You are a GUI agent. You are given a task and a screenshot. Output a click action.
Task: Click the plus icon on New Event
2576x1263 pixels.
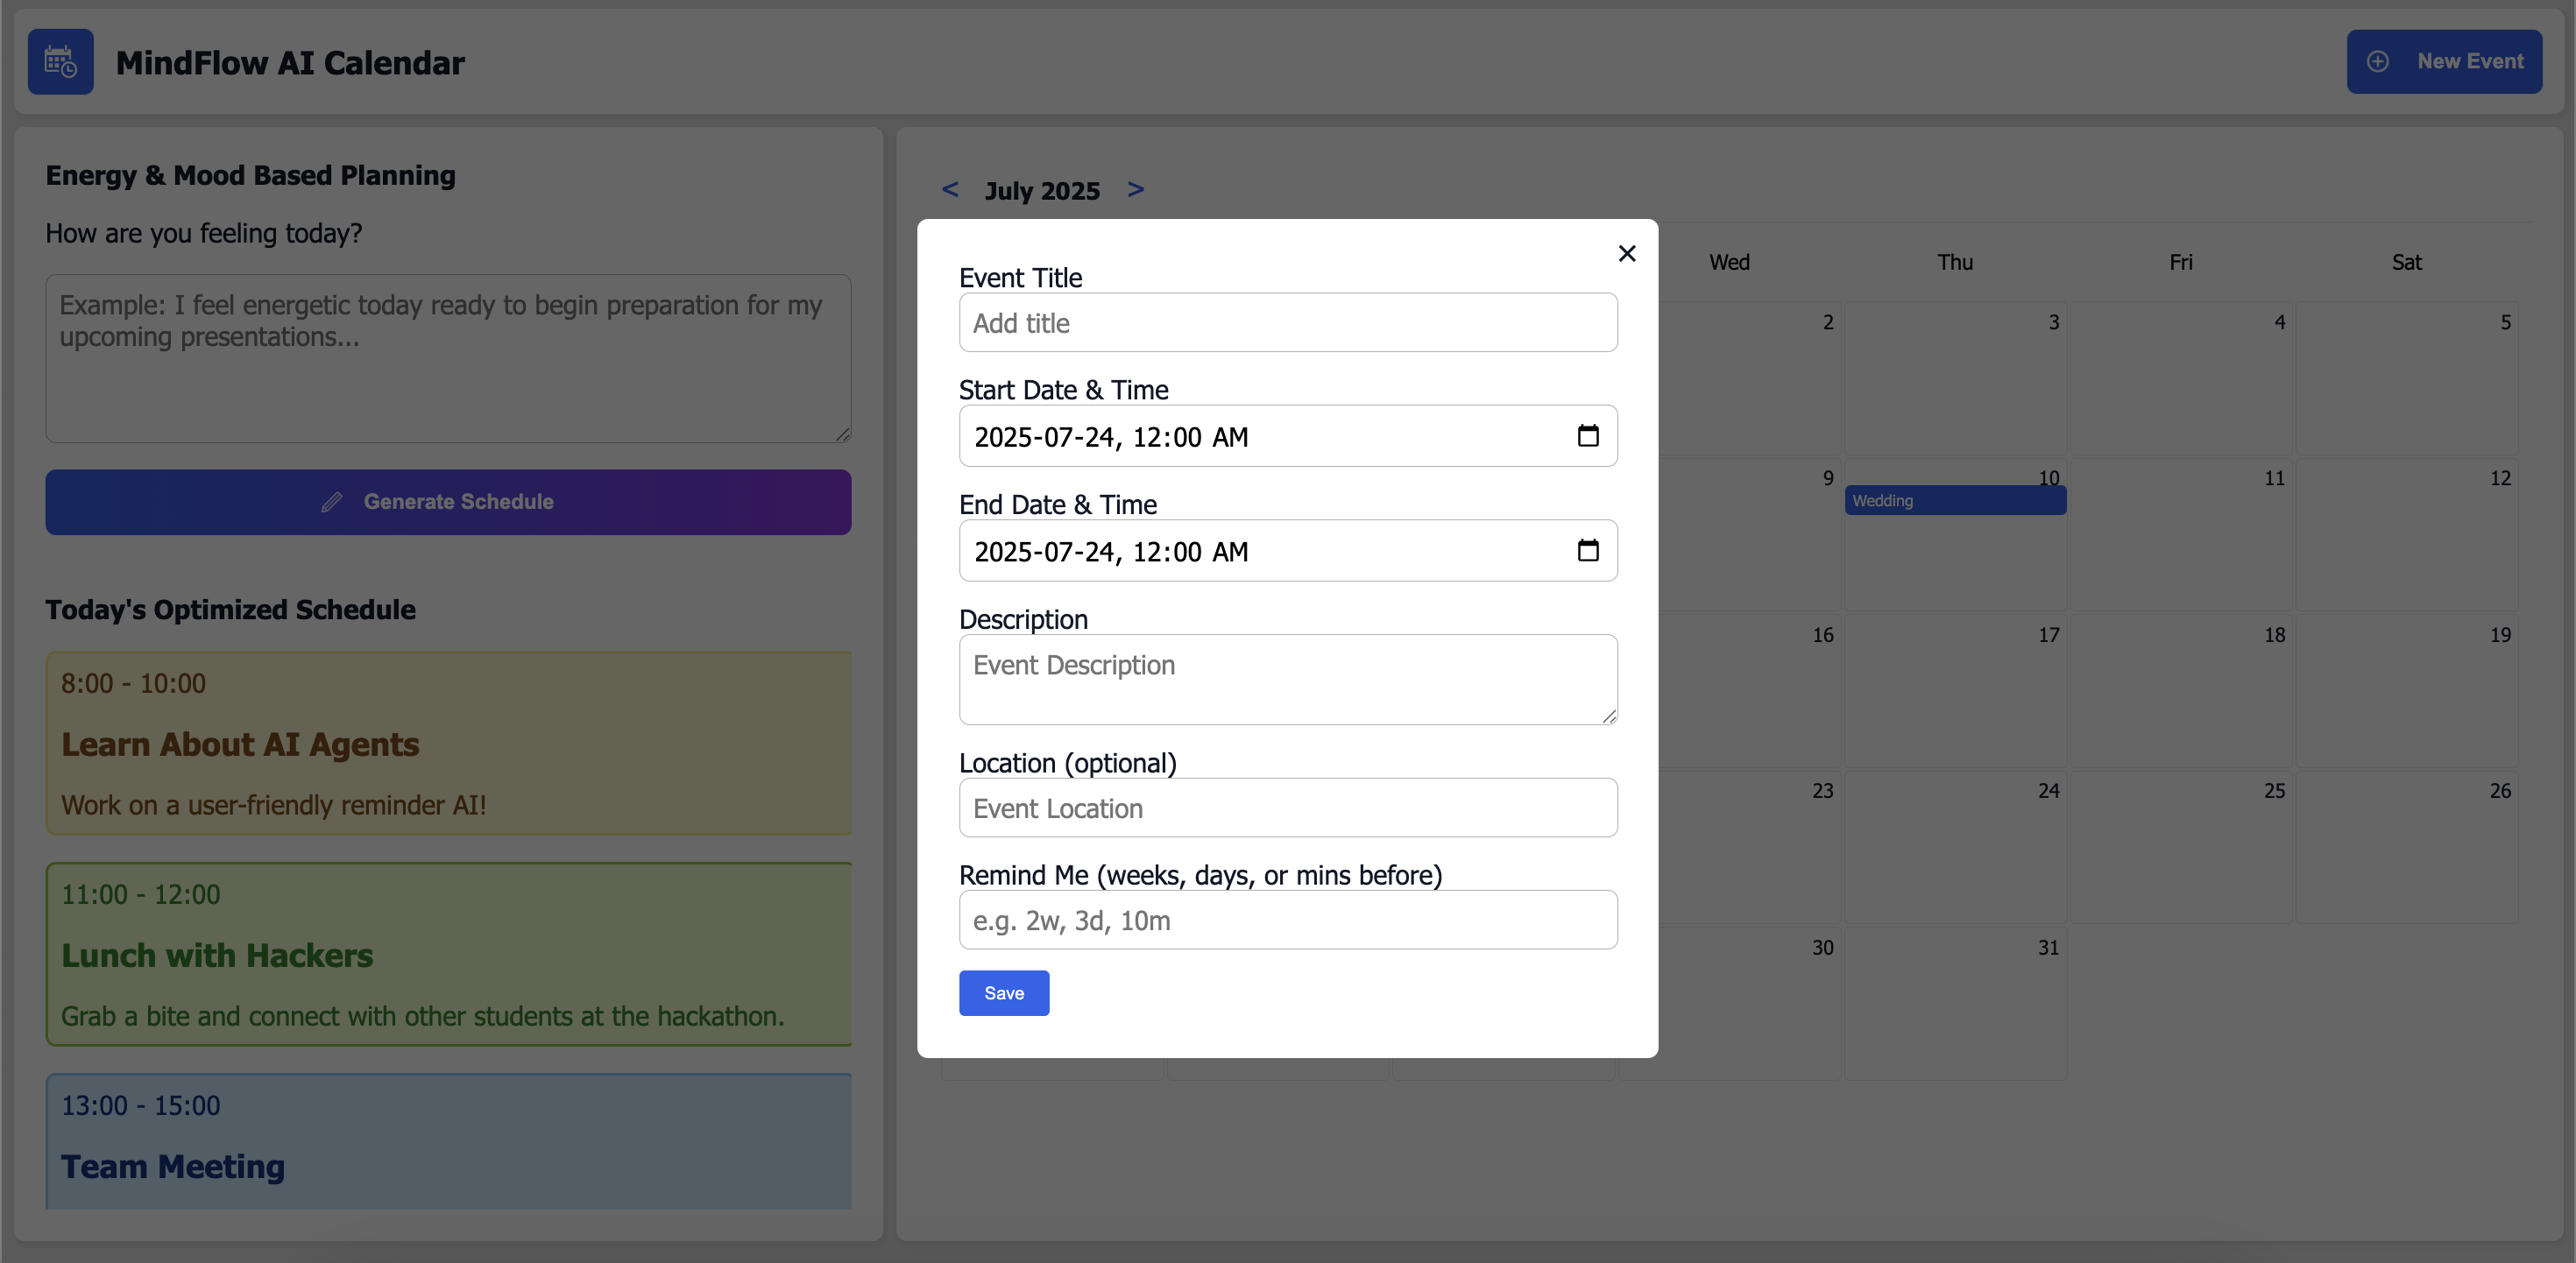2378,62
